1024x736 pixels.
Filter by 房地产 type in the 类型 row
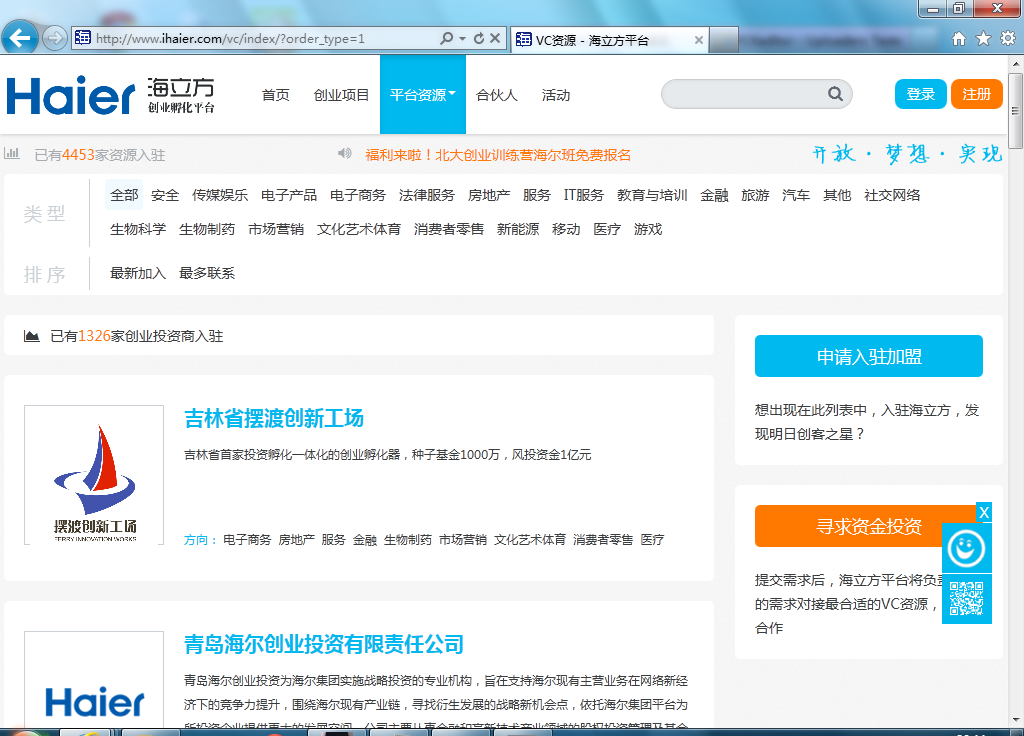[488, 195]
